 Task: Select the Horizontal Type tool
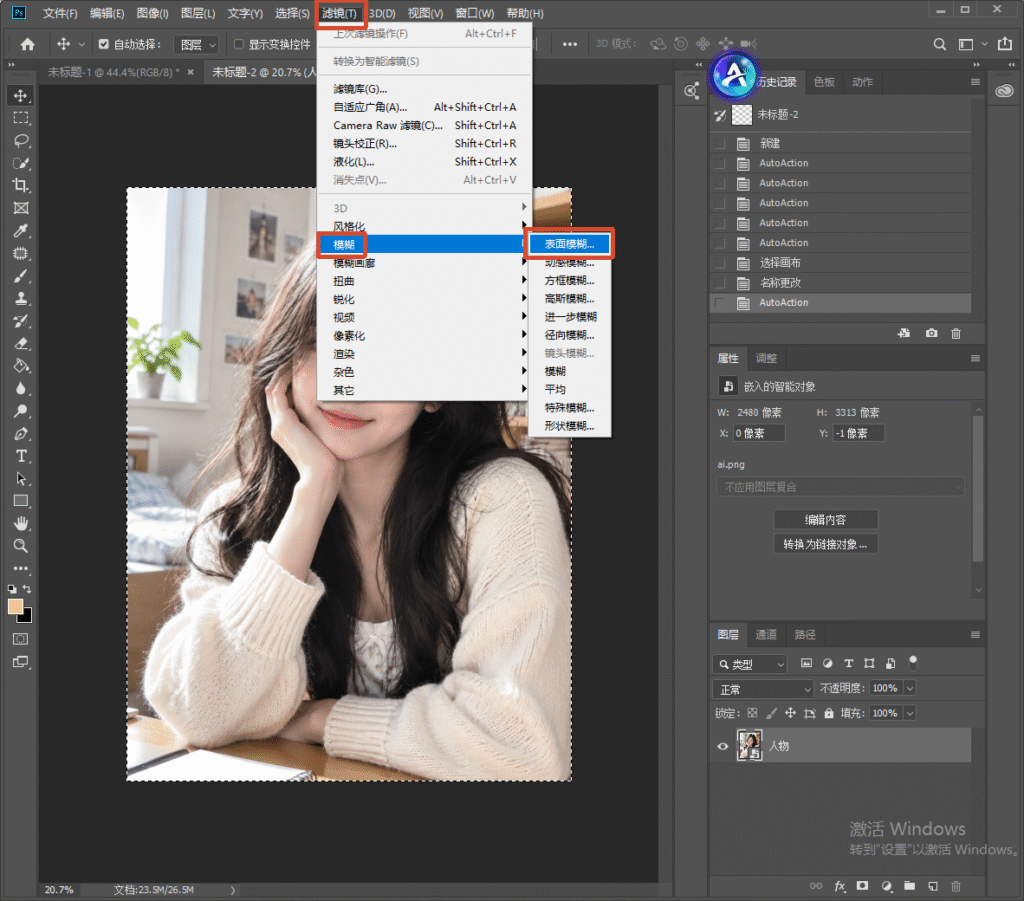point(21,456)
